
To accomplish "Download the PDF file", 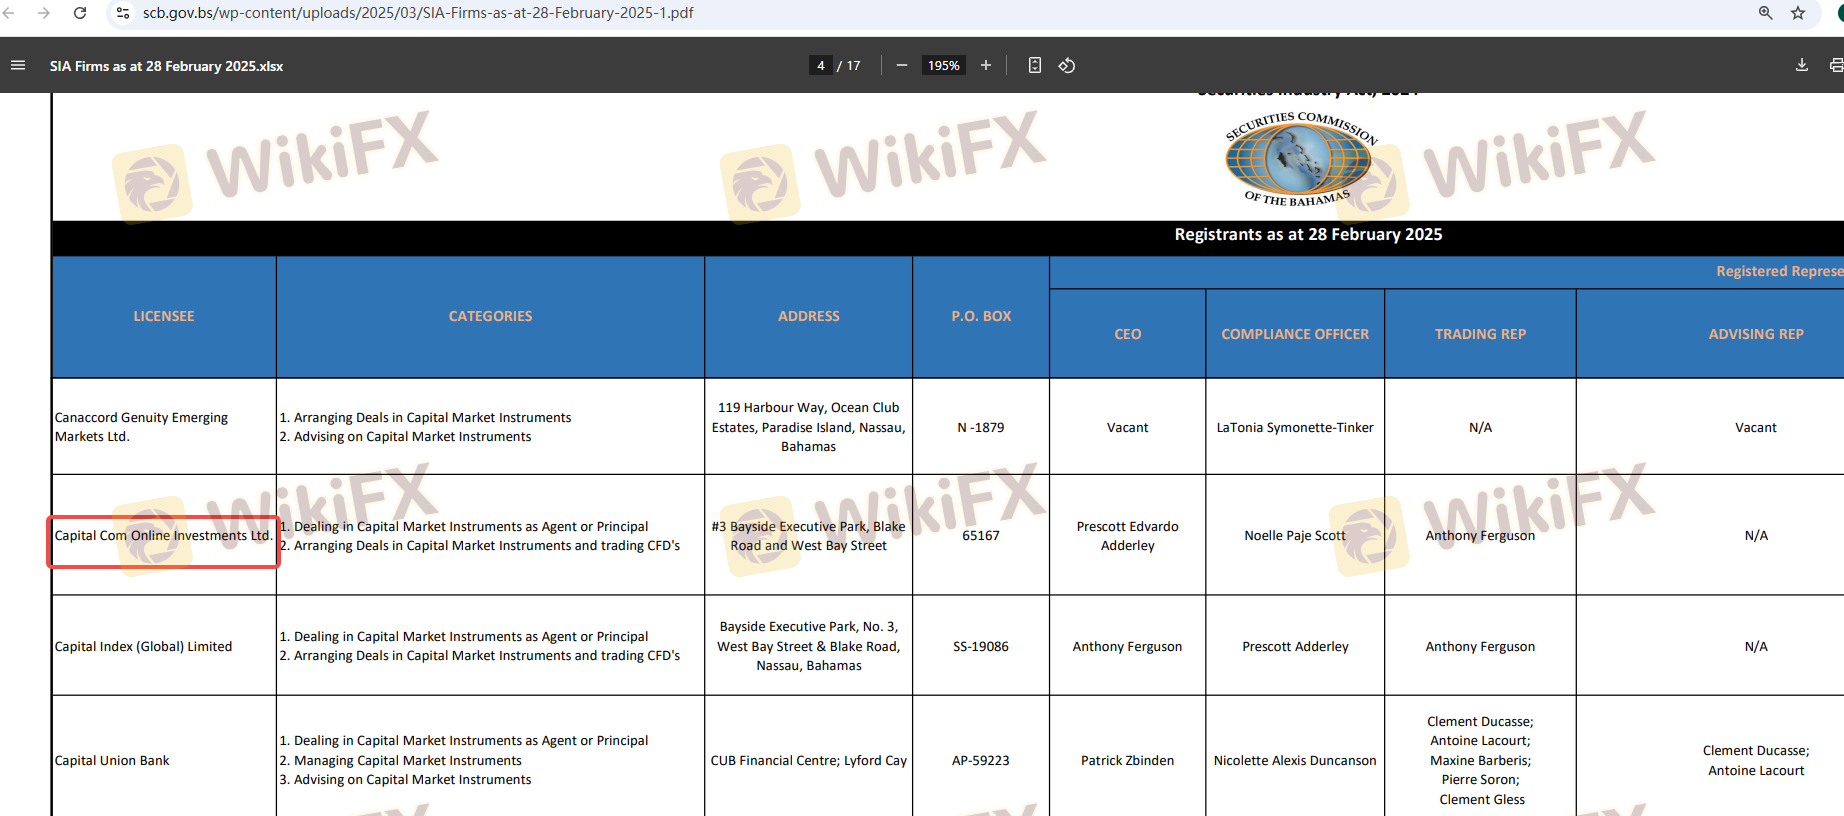I will (1801, 66).
